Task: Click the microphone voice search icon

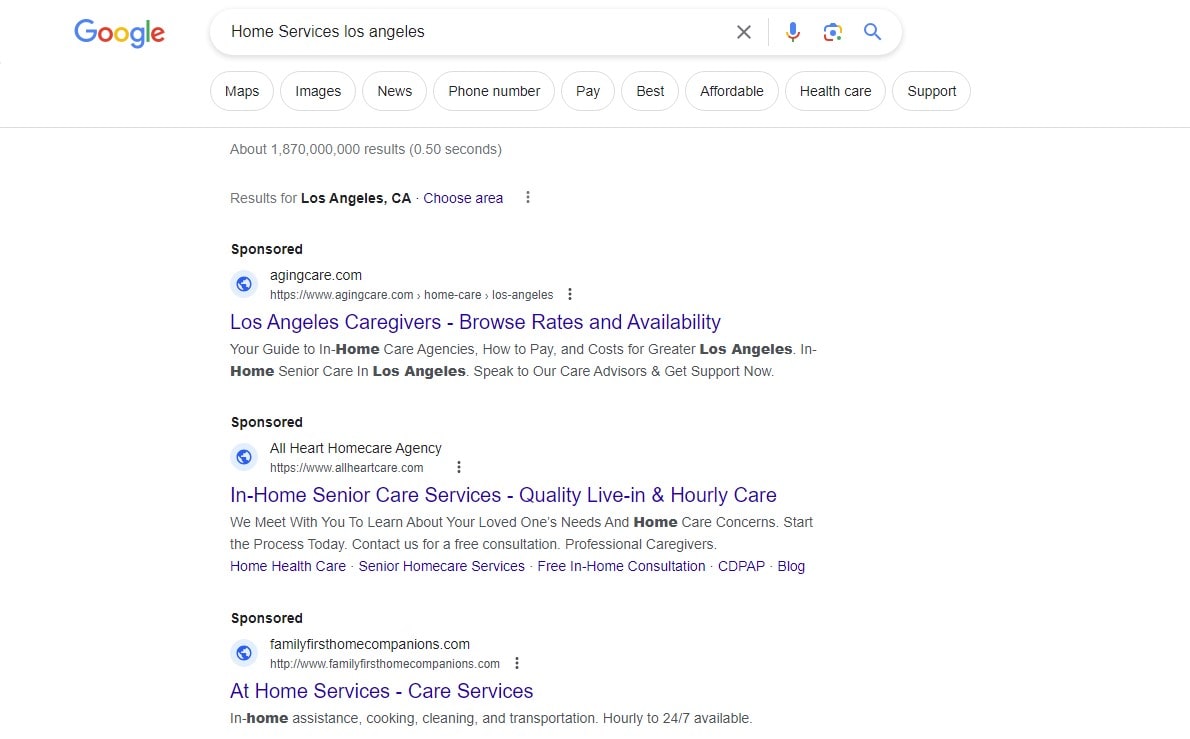Action: tap(792, 31)
